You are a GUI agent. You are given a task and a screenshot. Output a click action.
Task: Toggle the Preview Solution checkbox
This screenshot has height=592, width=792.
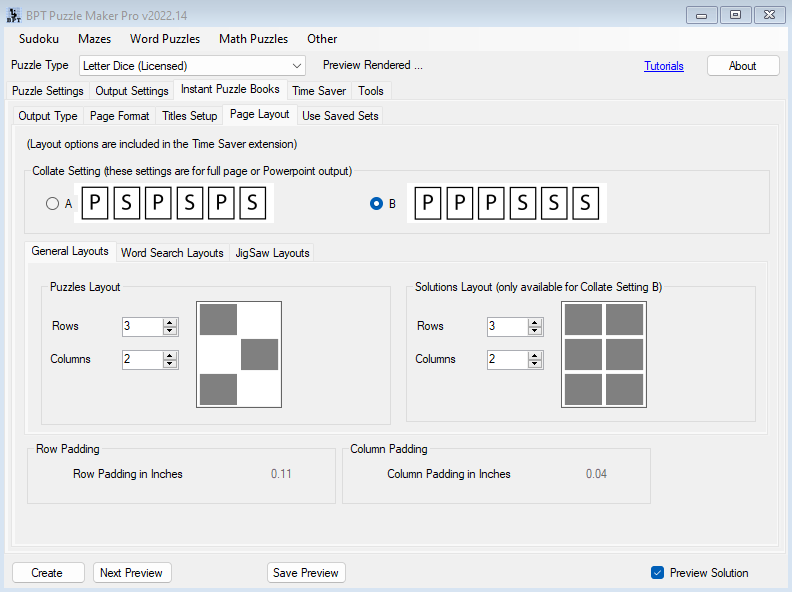[x=657, y=573]
